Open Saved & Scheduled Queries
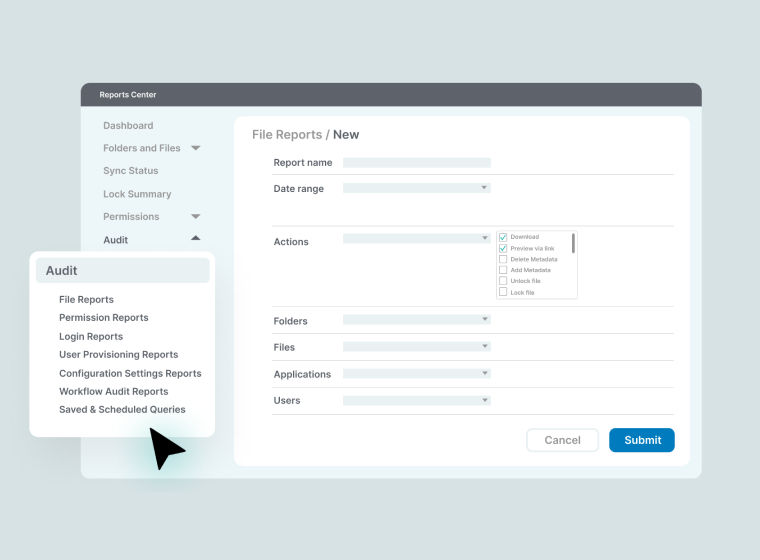 click(122, 409)
